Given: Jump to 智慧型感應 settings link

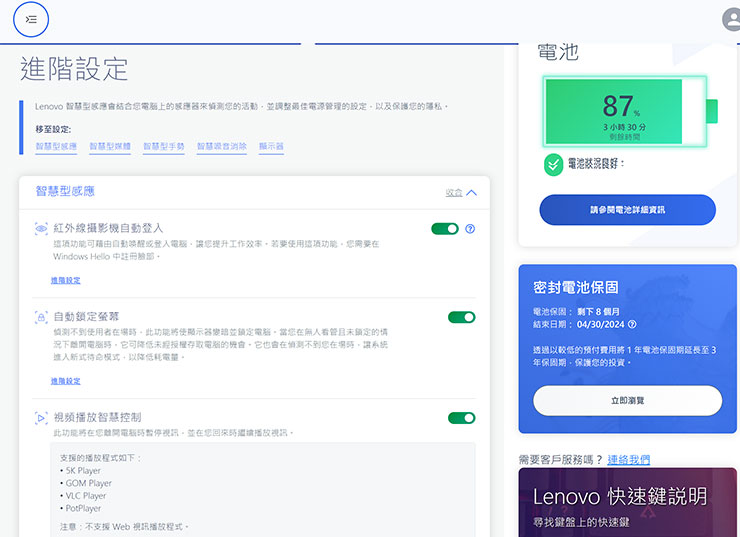Looking at the screenshot, I should tap(56, 146).
